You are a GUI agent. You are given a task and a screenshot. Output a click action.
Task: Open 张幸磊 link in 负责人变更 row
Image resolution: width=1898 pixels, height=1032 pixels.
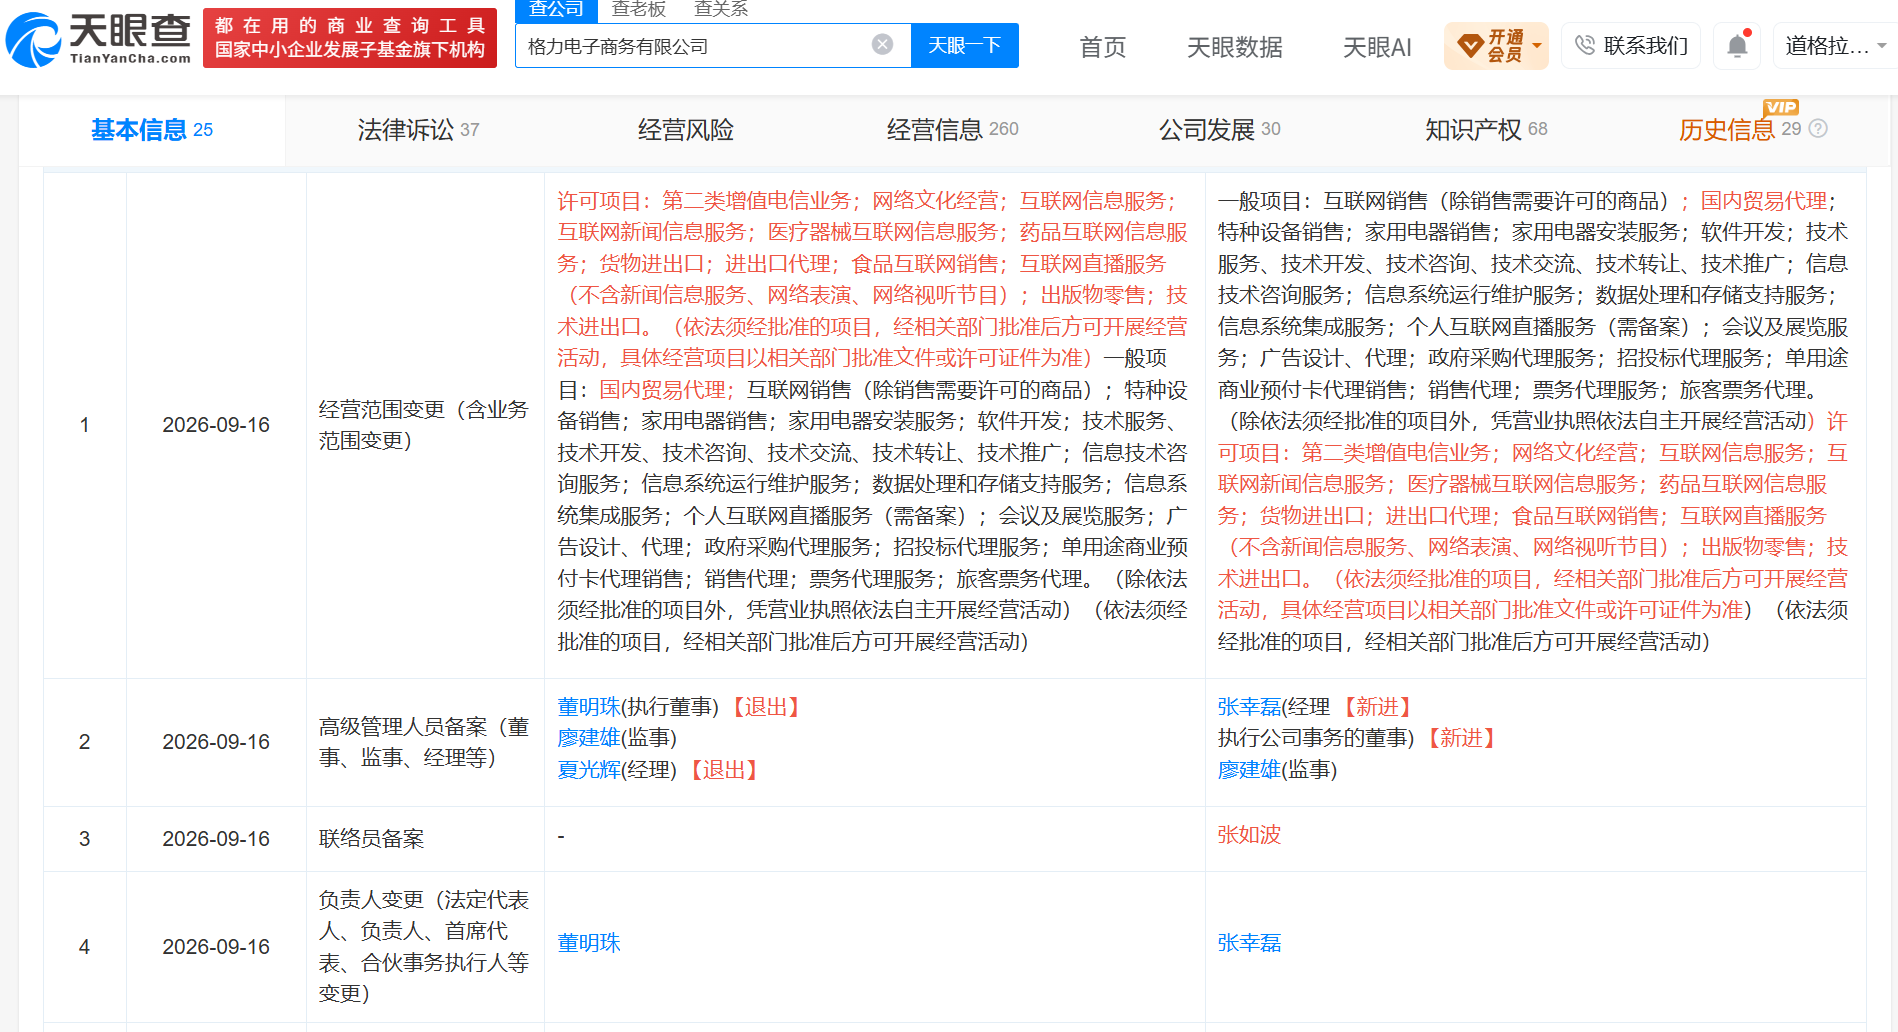pyautogui.click(x=1249, y=943)
